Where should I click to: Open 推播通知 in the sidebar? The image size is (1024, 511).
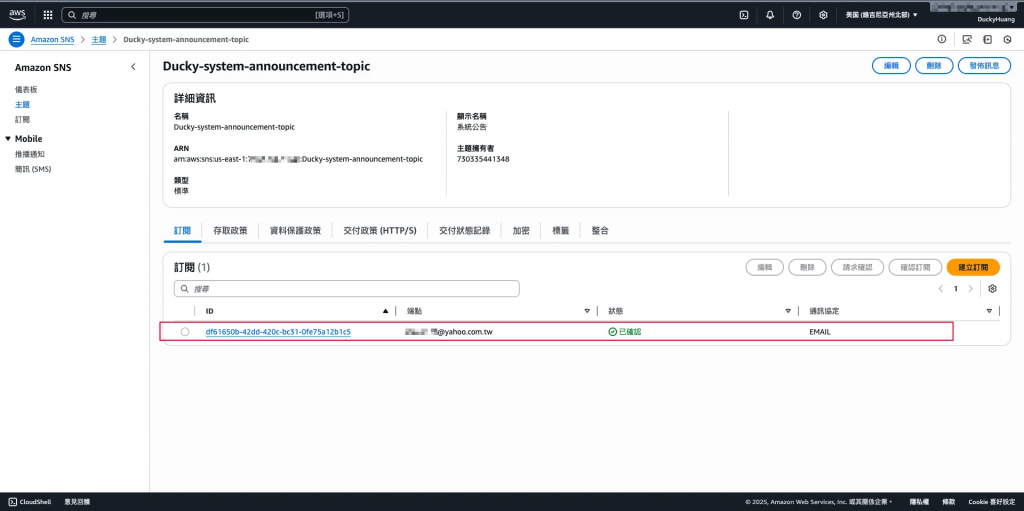click(29, 154)
